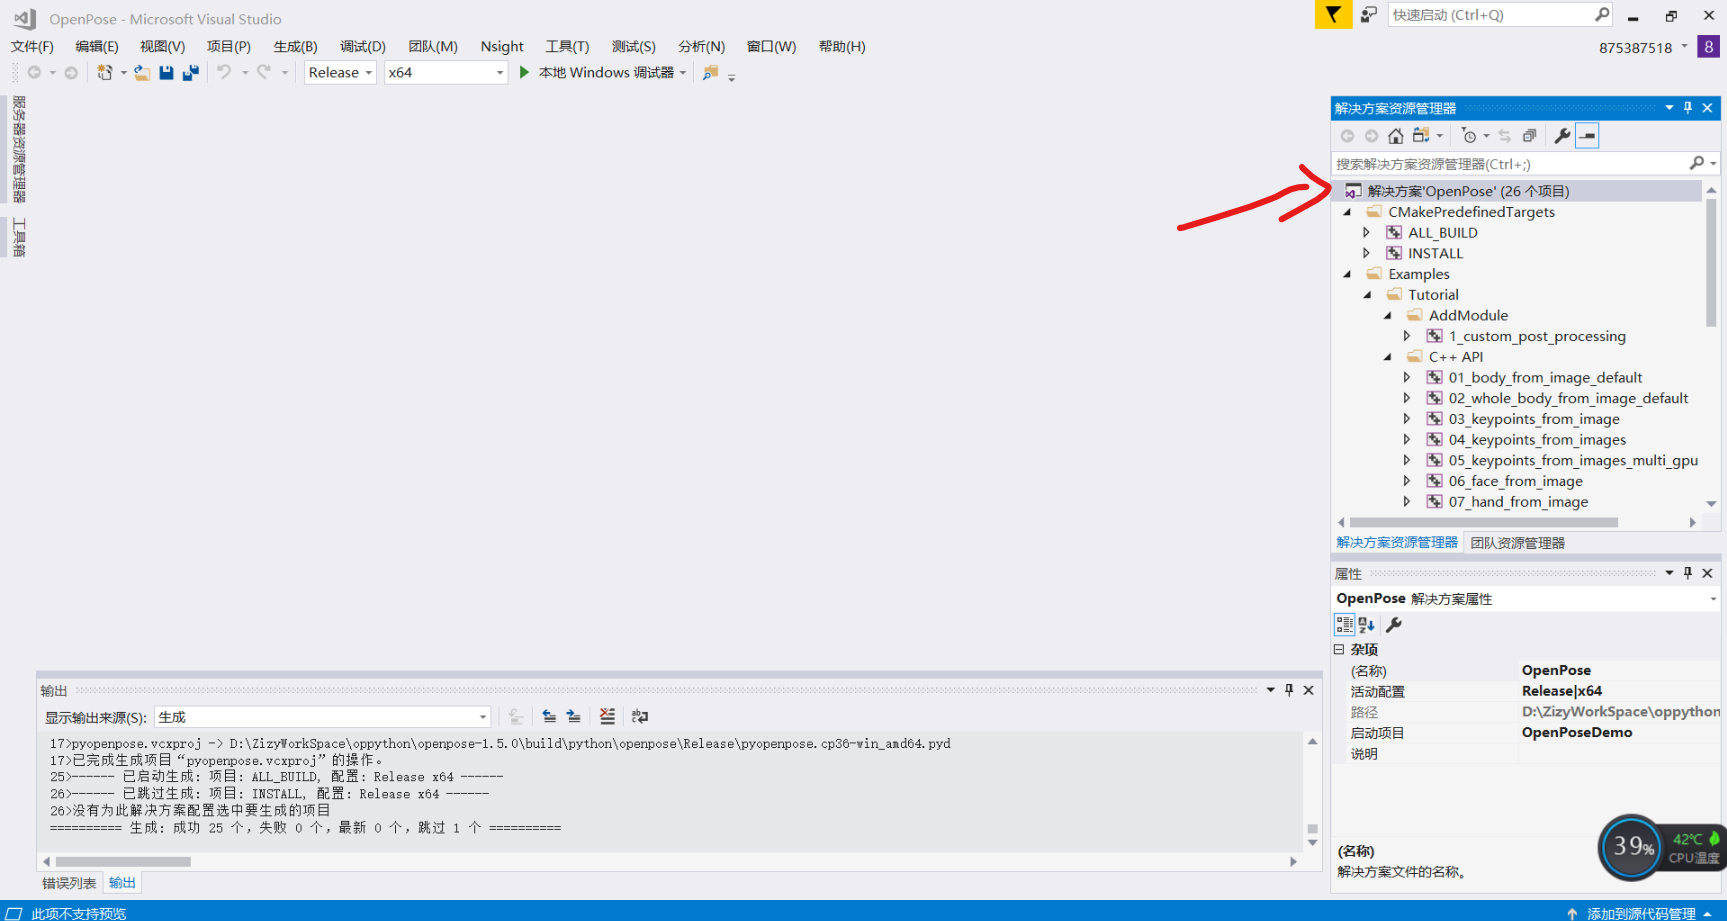The image size is (1727, 921).
Task: Open Solution Explorer home view
Action: [x=1395, y=135]
